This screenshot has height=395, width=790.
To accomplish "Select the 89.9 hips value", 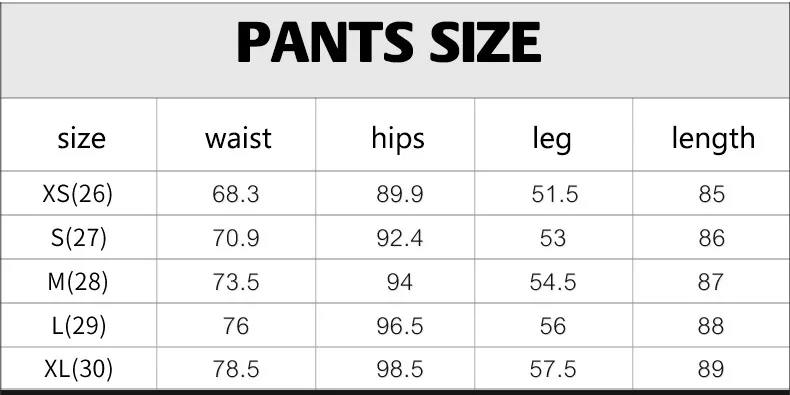I will pos(400,194).
